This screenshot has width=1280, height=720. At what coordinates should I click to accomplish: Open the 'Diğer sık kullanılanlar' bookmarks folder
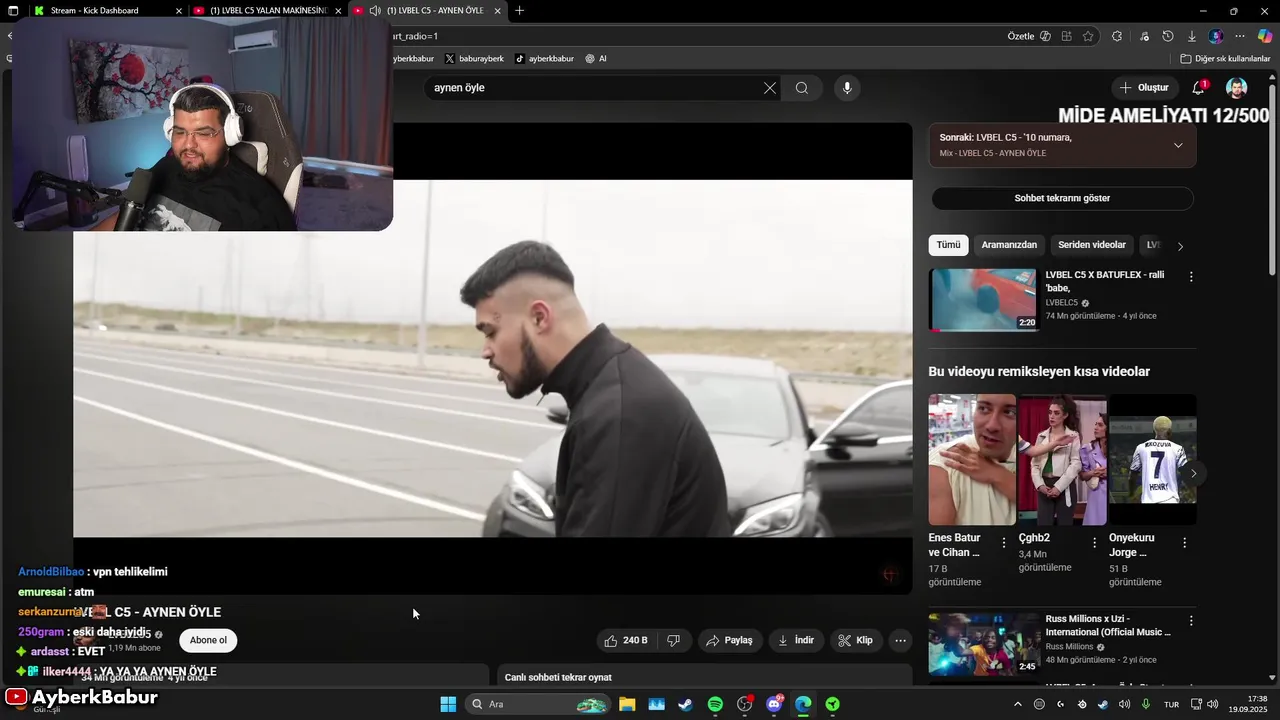click(x=1225, y=59)
